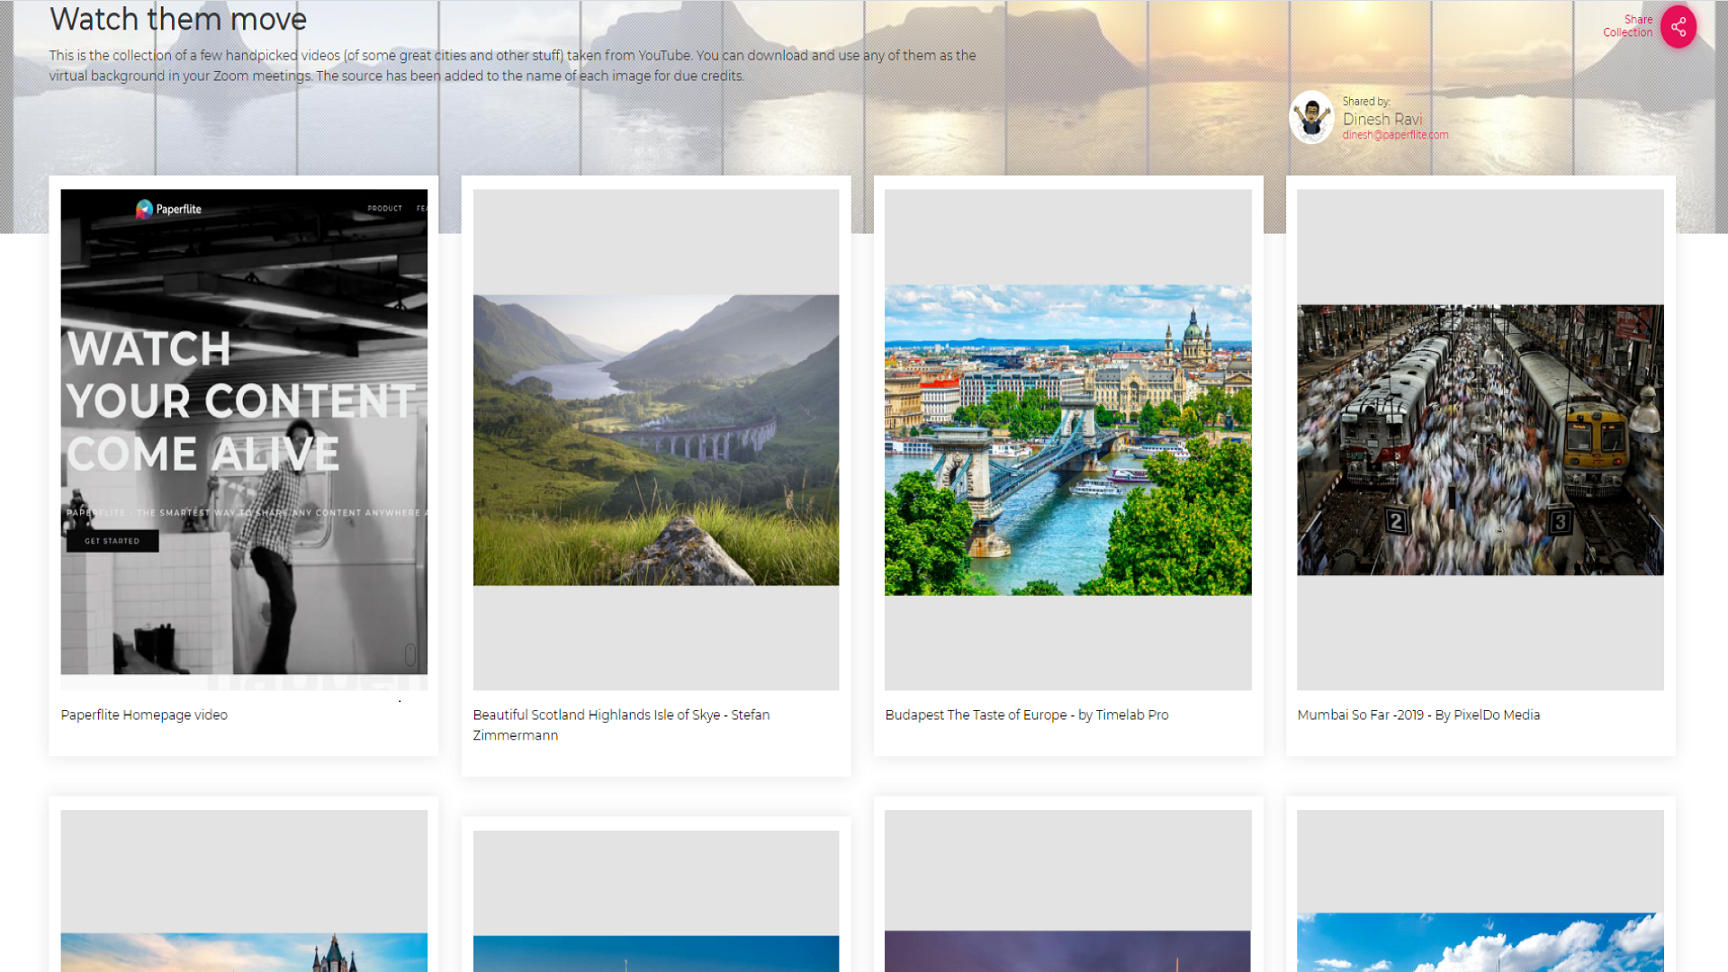Click the Paperflite logo in the homepage thumbnail
Screen dimensions: 1728x972
point(168,209)
